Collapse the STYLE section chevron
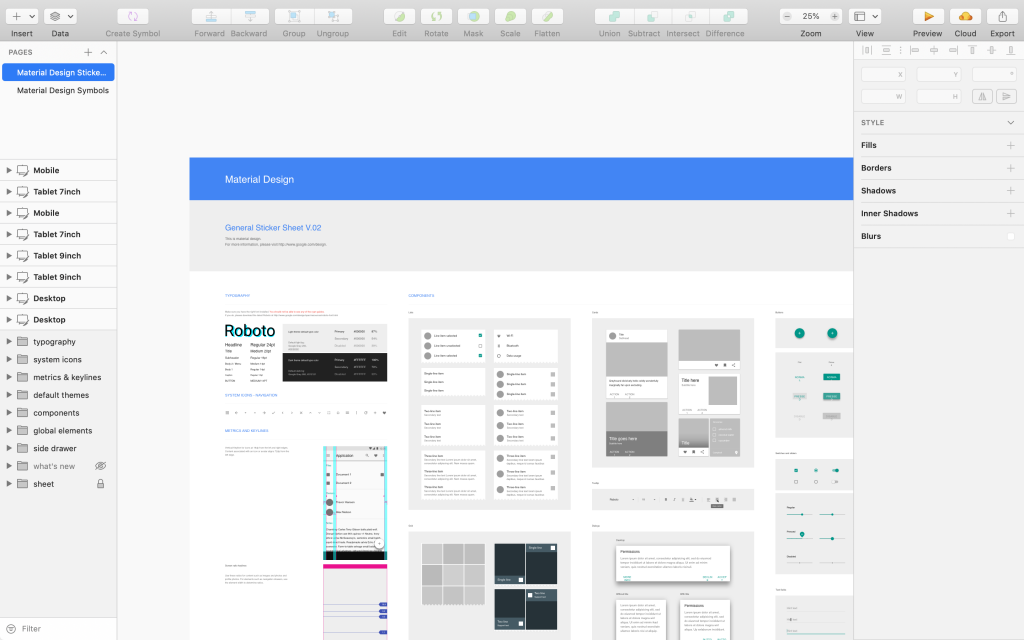This screenshot has width=1024, height=640. (1010, 123)
